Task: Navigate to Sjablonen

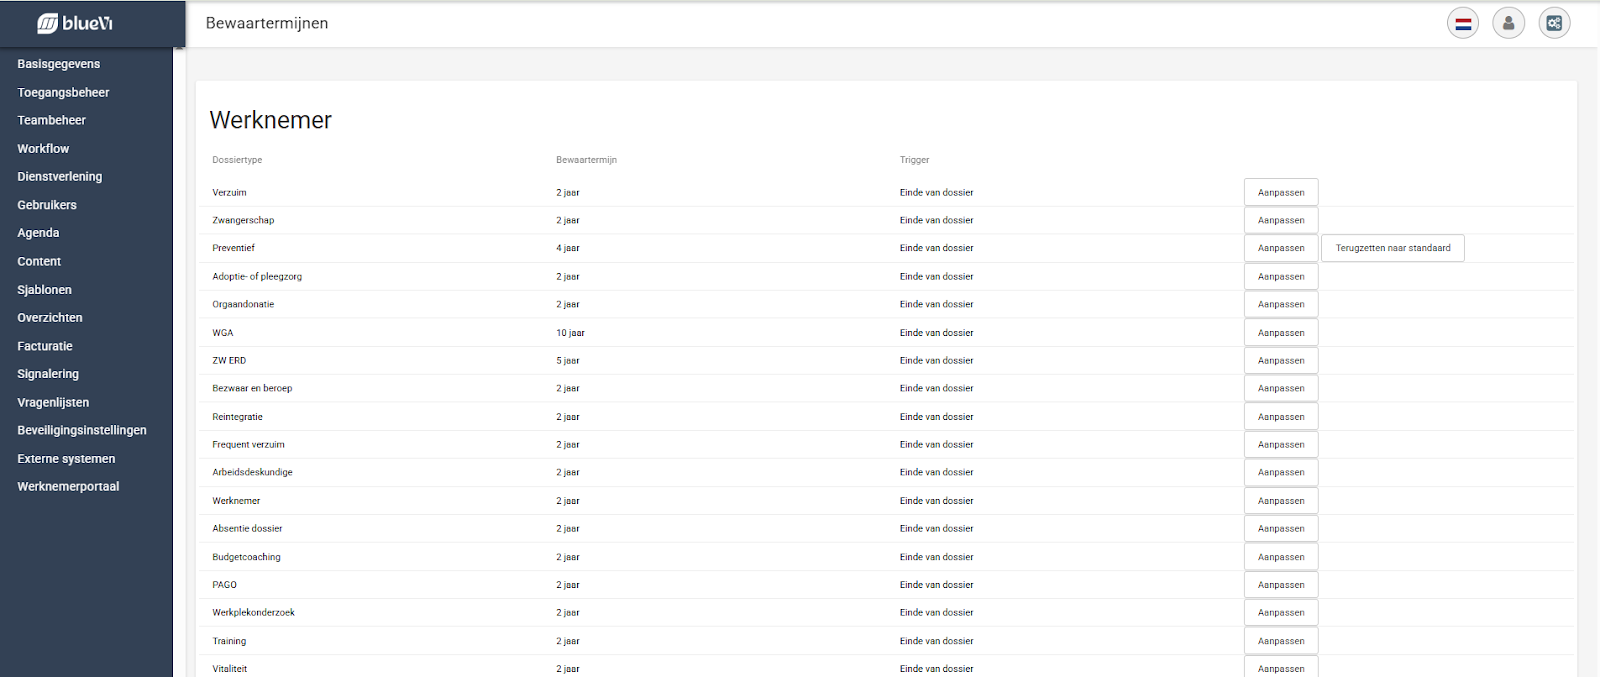Action: [x=44, y=290]
